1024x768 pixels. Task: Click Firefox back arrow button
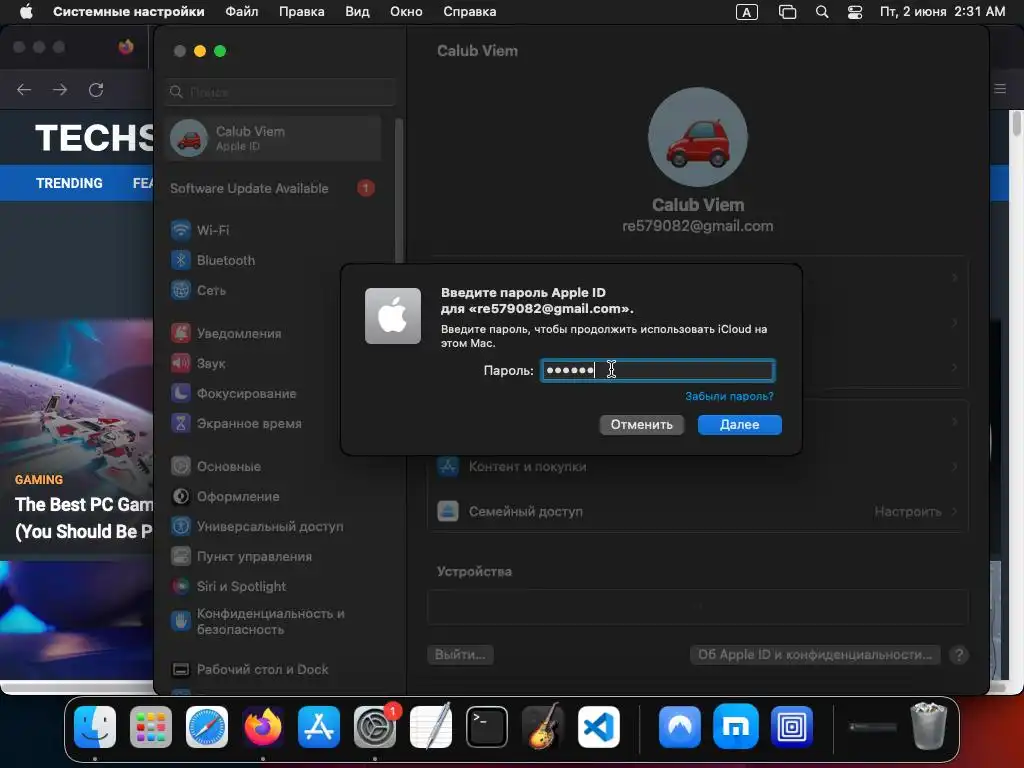click(24, 89)
